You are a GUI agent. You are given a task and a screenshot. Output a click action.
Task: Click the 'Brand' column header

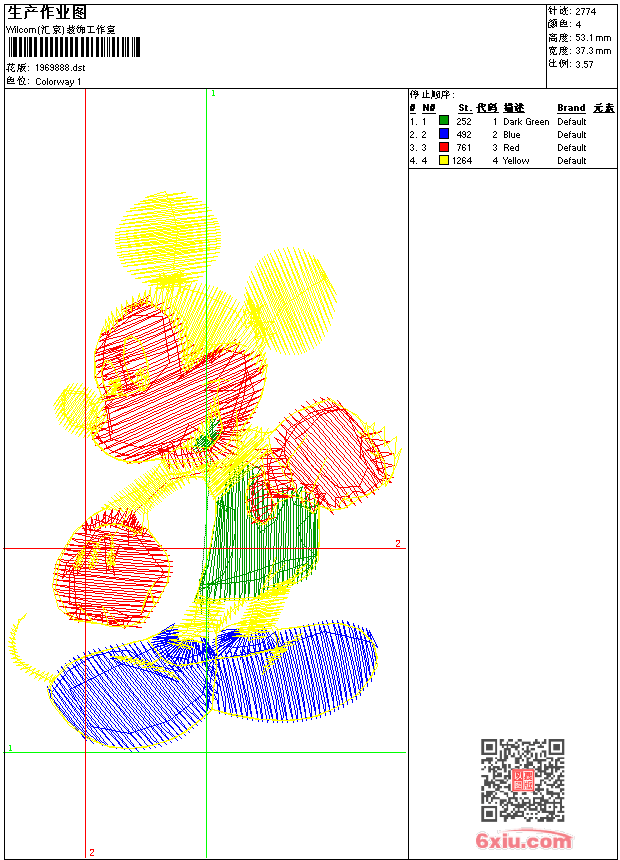(571, 108)
